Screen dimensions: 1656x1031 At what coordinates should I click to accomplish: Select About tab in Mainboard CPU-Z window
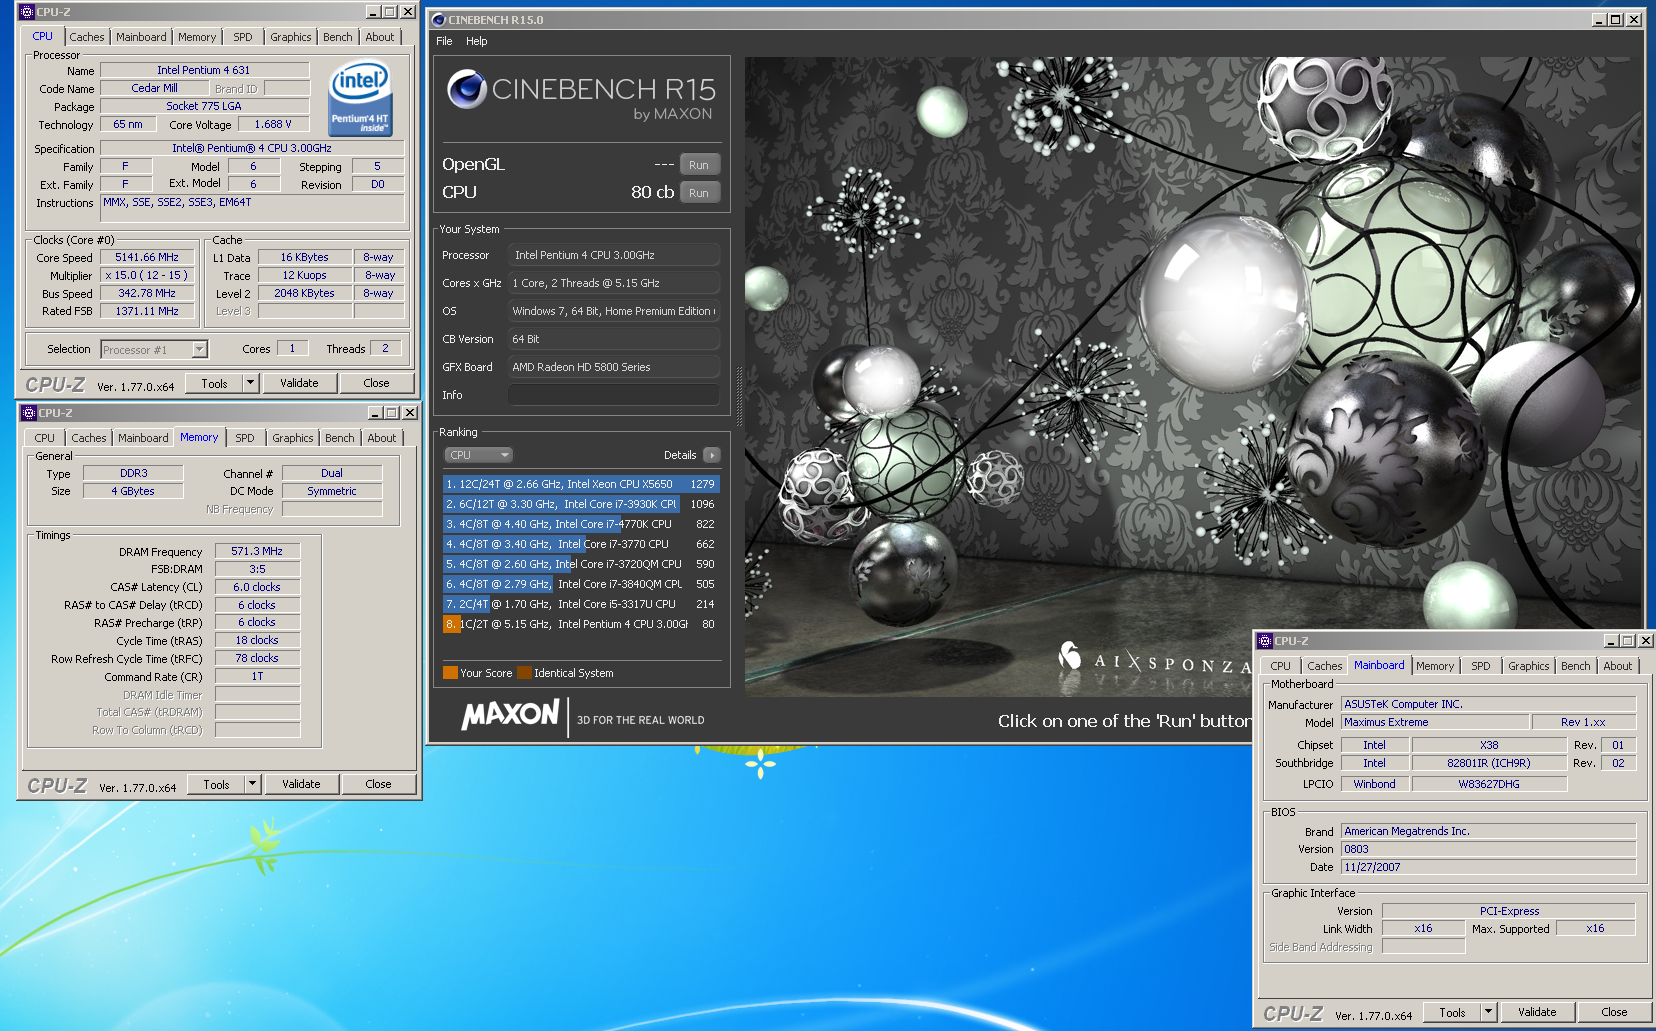point(1618,666)
